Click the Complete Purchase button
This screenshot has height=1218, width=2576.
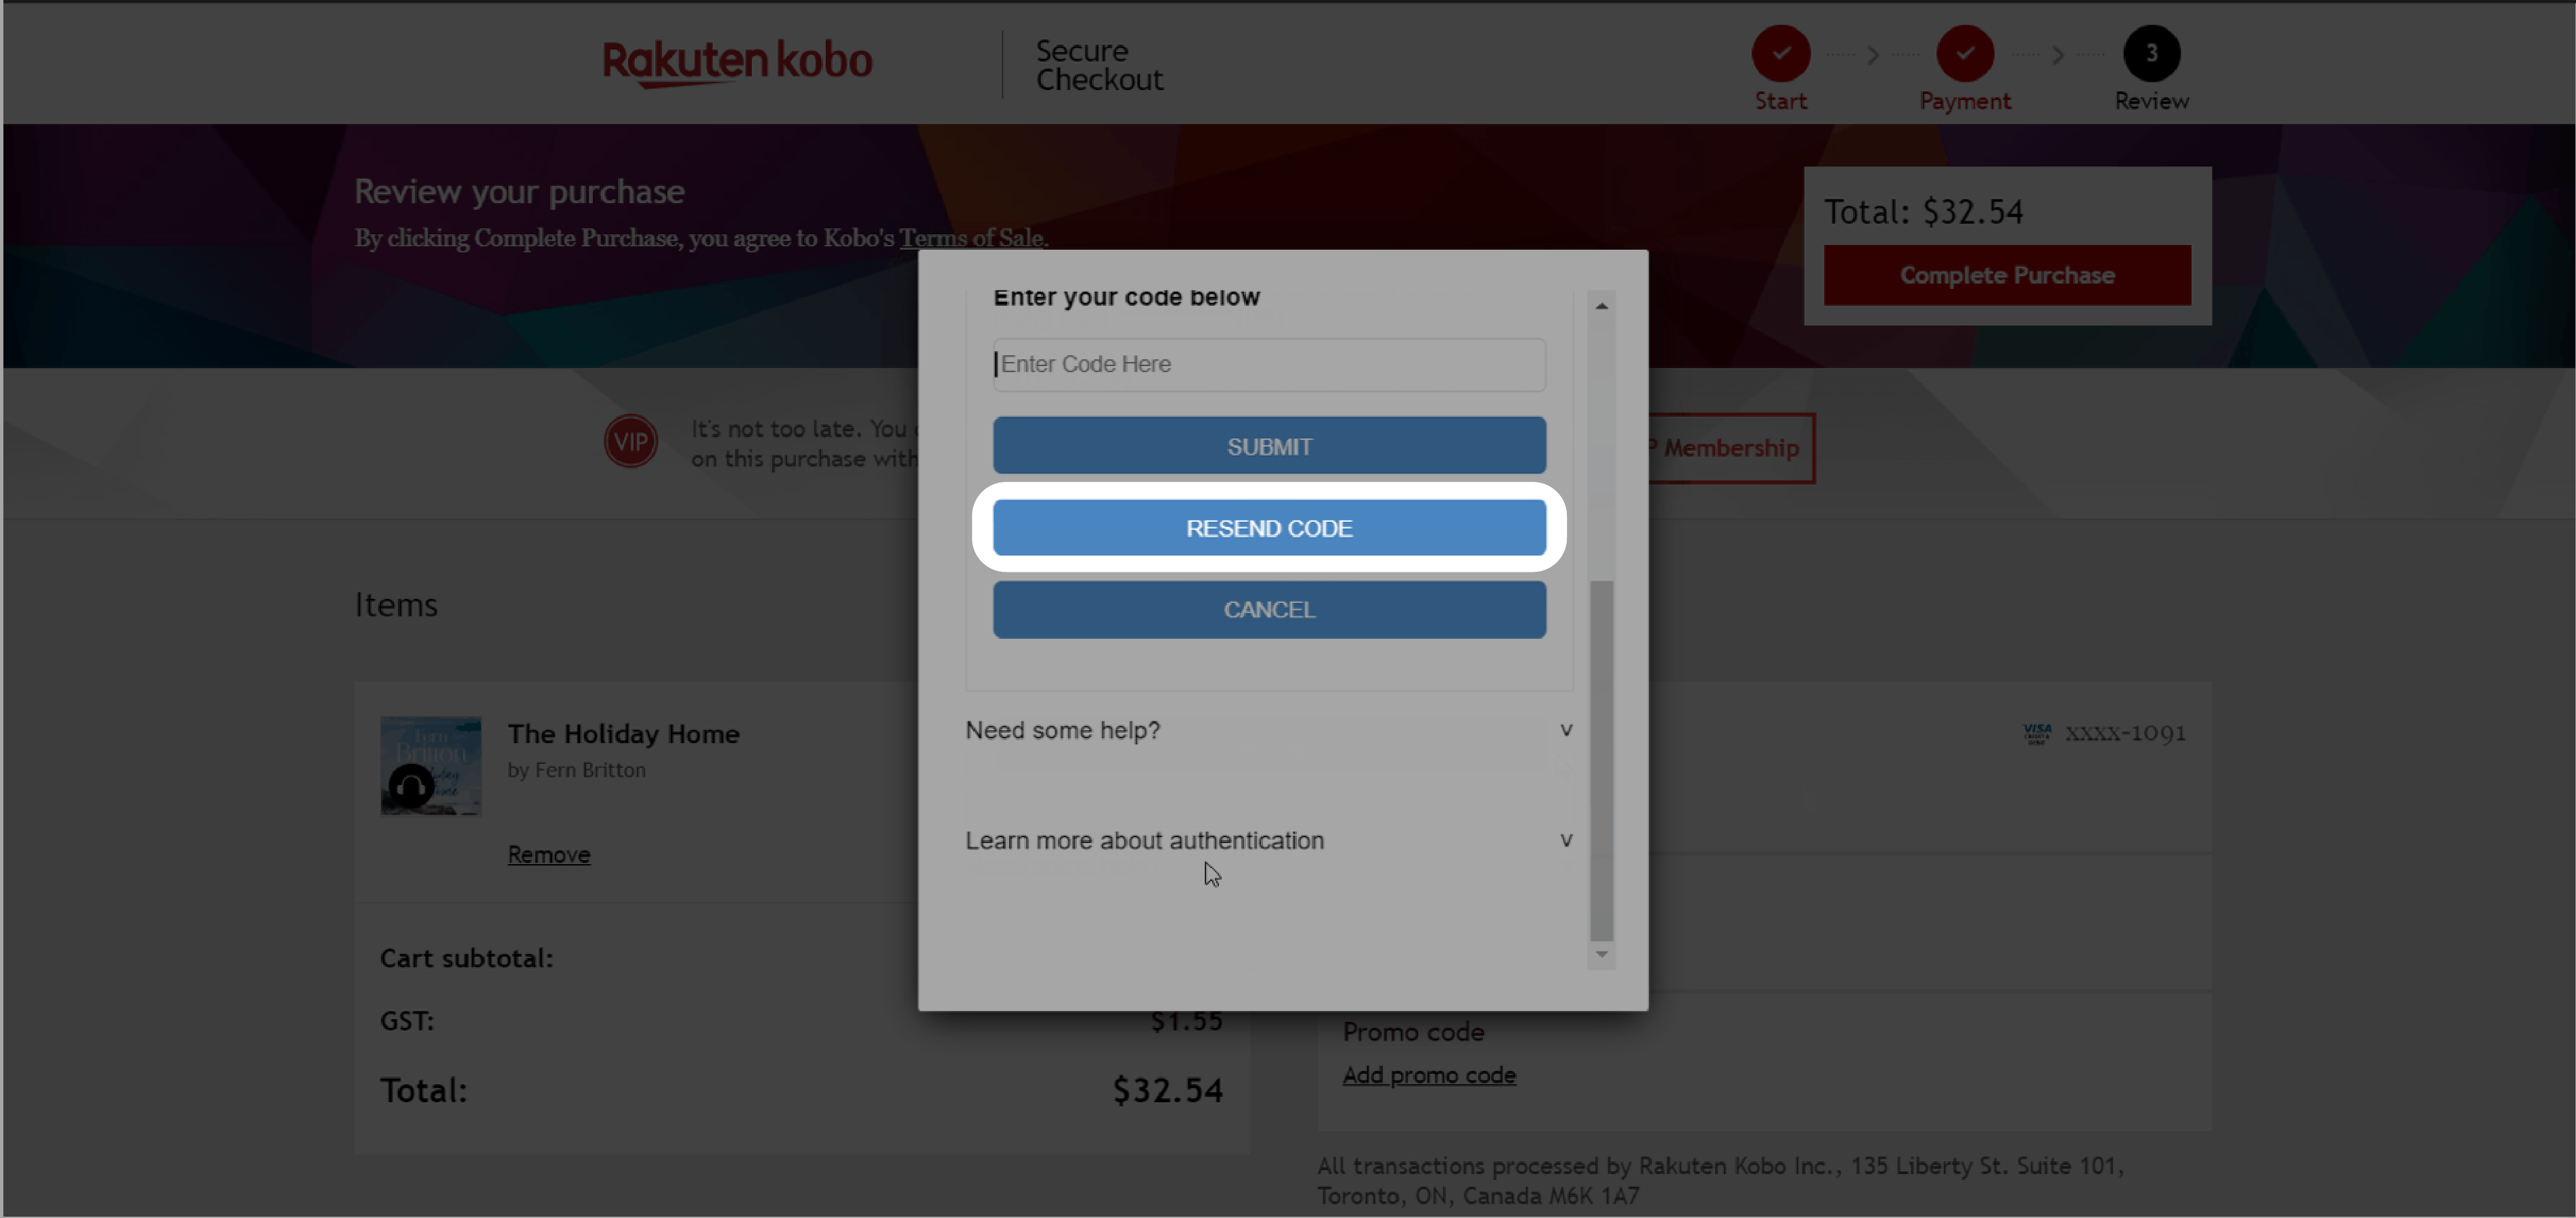pyautogui.click(x=2007, y=273)
